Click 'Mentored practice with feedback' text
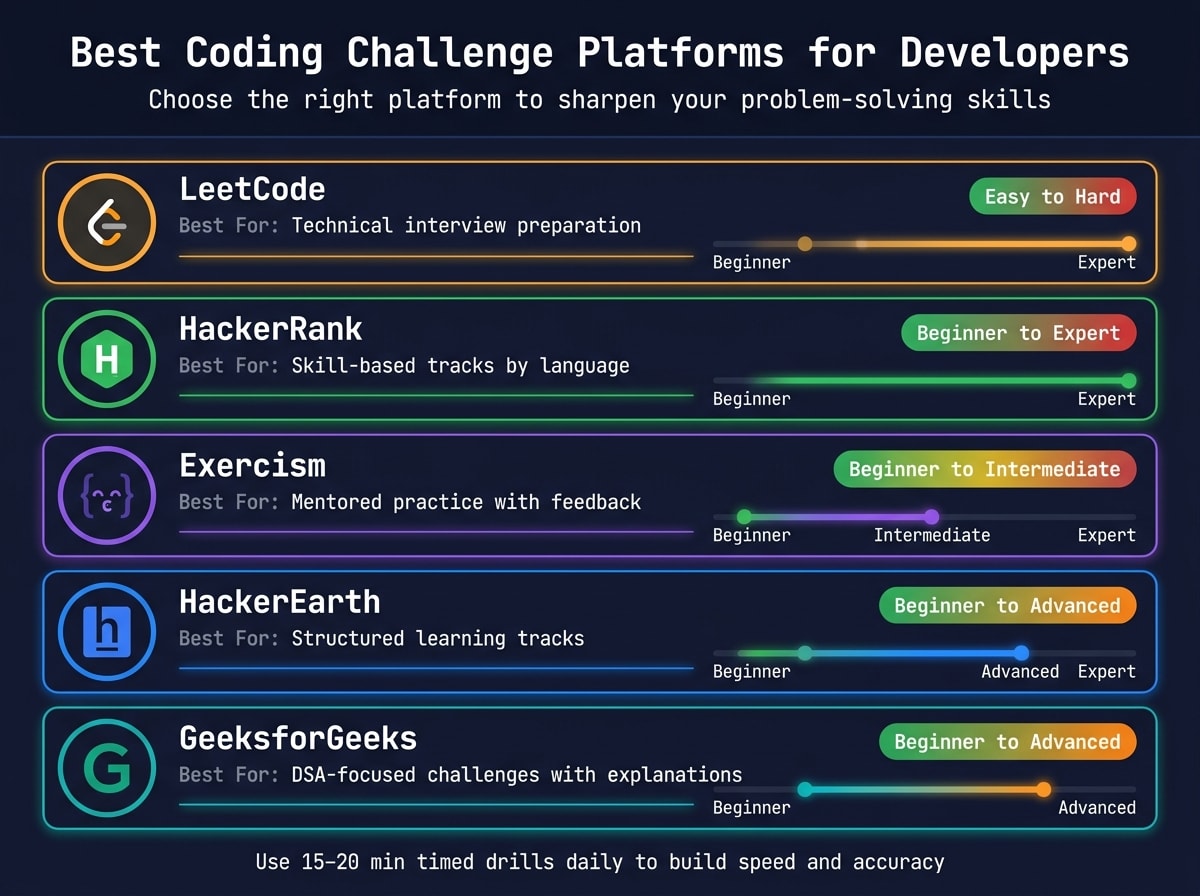The height and width of the screenshot is (896, 1200). point(466,502)
